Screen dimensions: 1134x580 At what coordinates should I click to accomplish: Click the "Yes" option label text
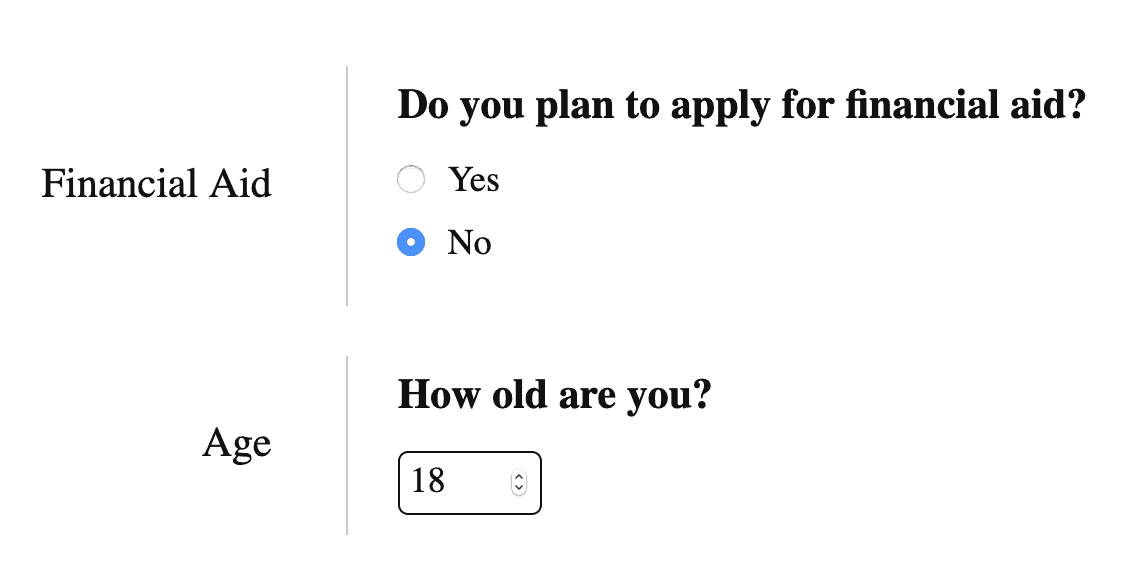tap(474, 180)
